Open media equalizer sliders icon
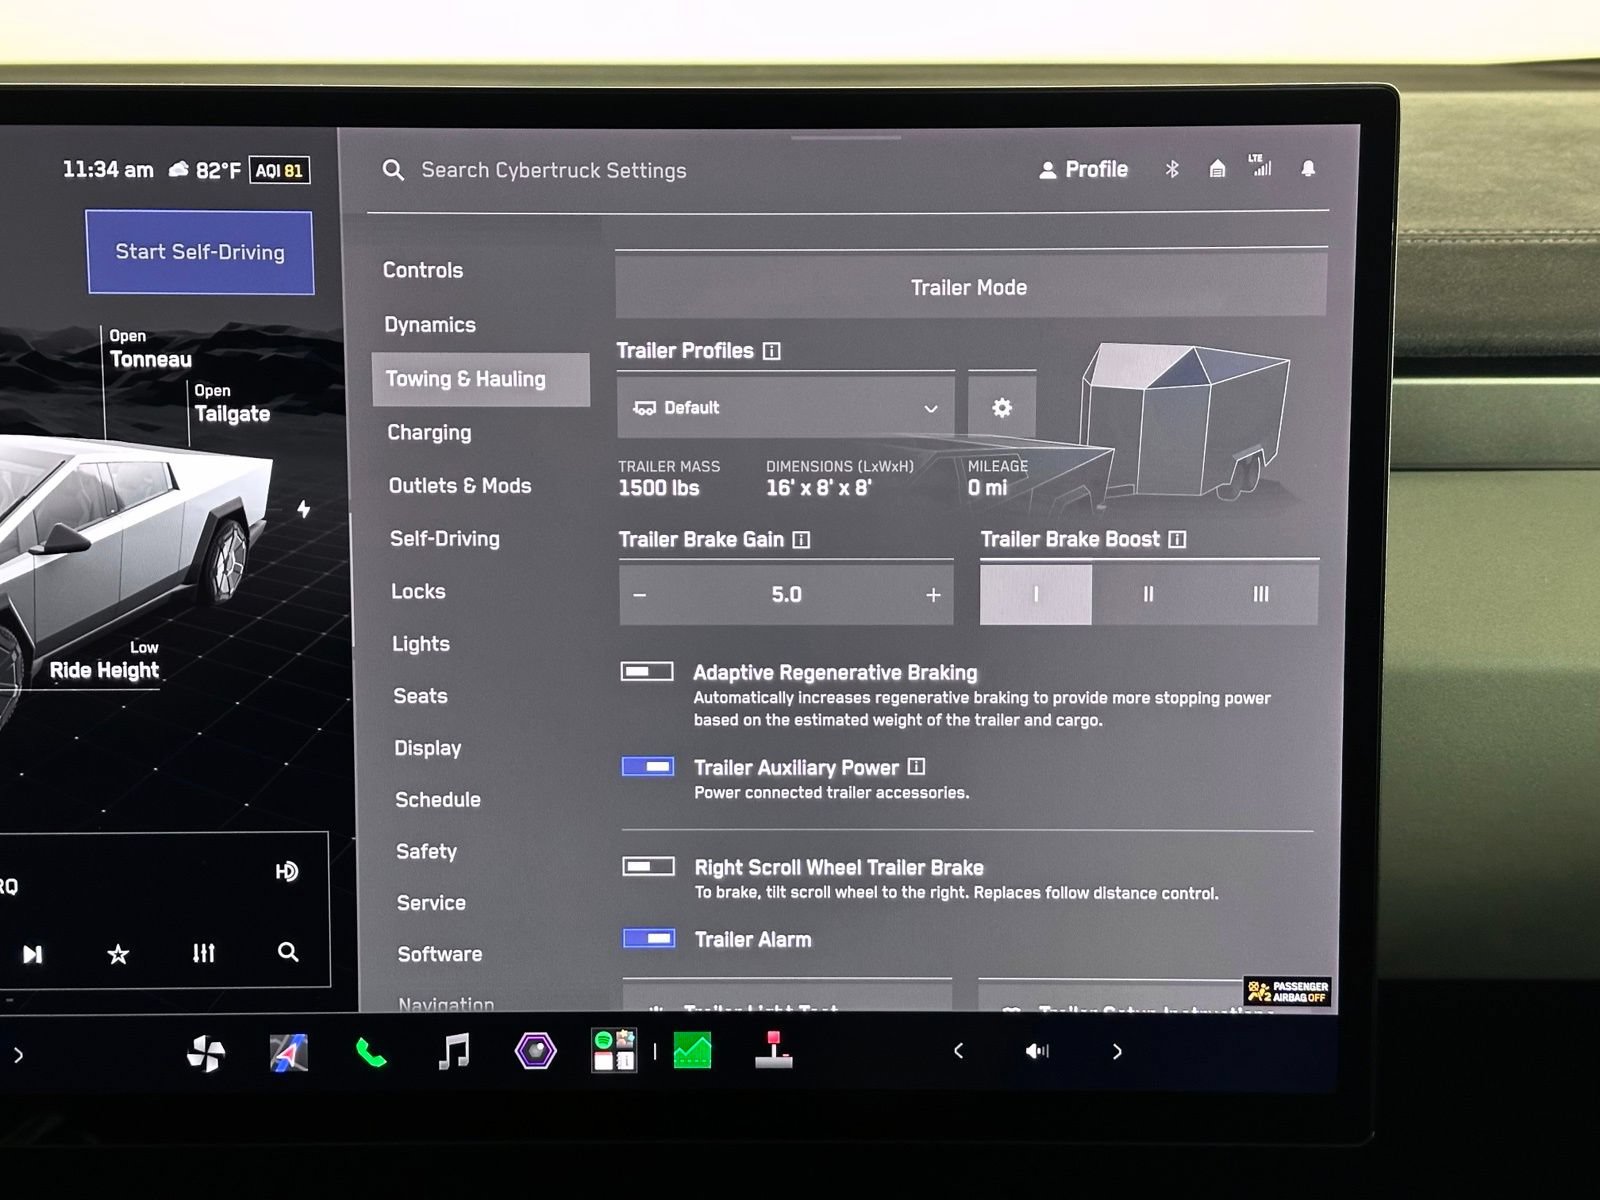 (x=203, y=953)
